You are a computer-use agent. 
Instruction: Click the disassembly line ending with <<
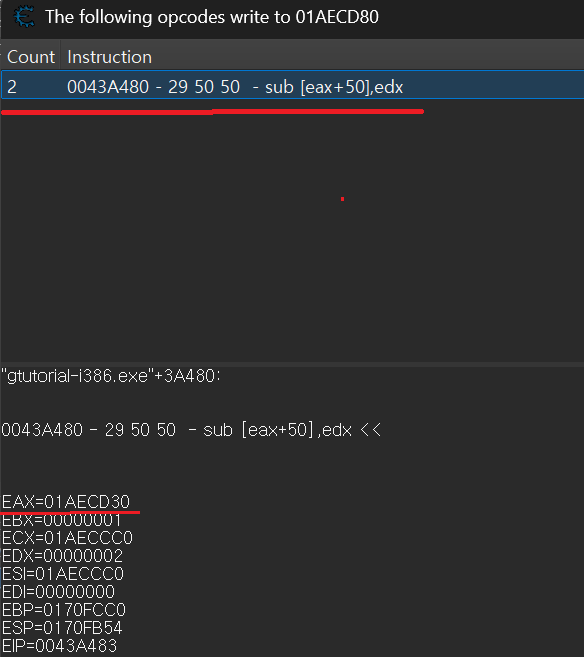click(191, 430)
